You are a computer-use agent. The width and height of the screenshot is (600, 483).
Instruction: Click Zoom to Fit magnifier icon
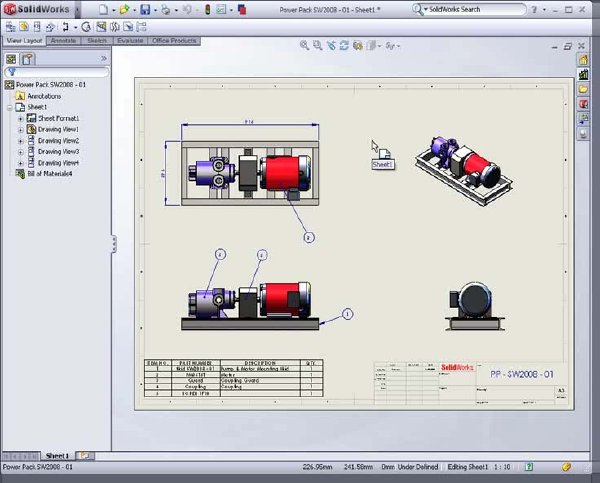pyautogui.click(x=304, y=46)
